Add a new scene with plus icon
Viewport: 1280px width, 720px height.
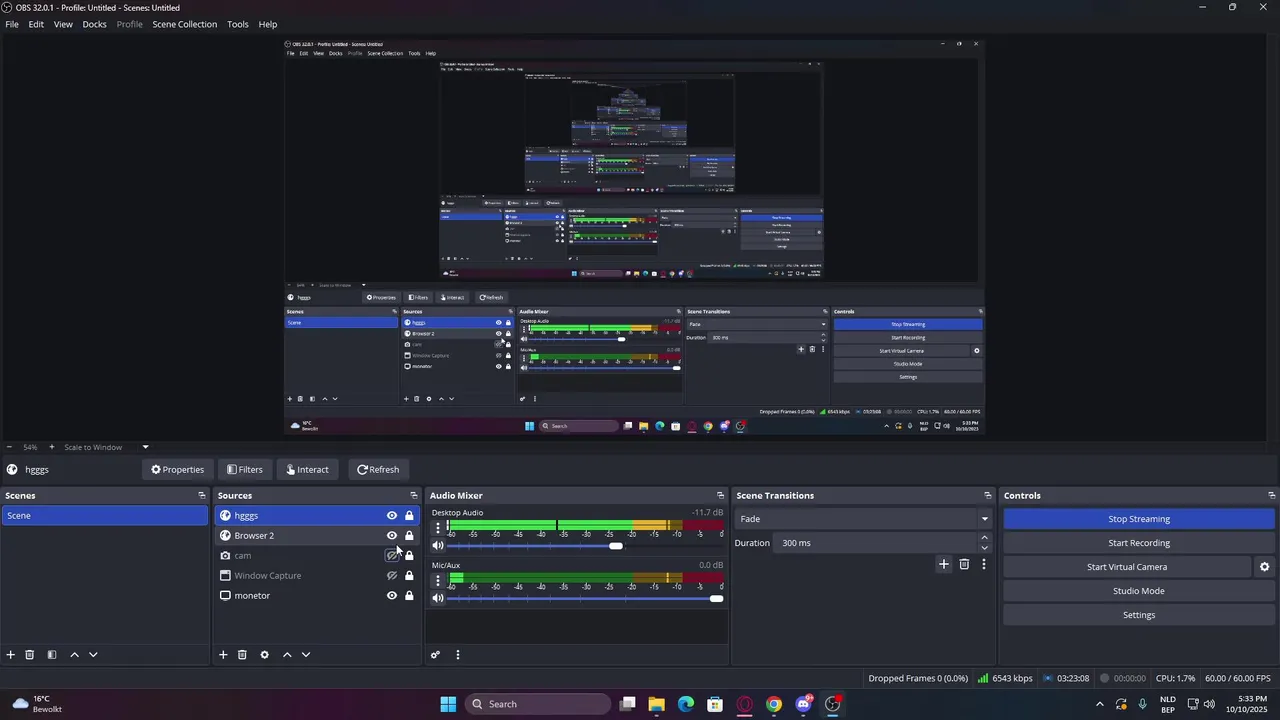point(11,655)
